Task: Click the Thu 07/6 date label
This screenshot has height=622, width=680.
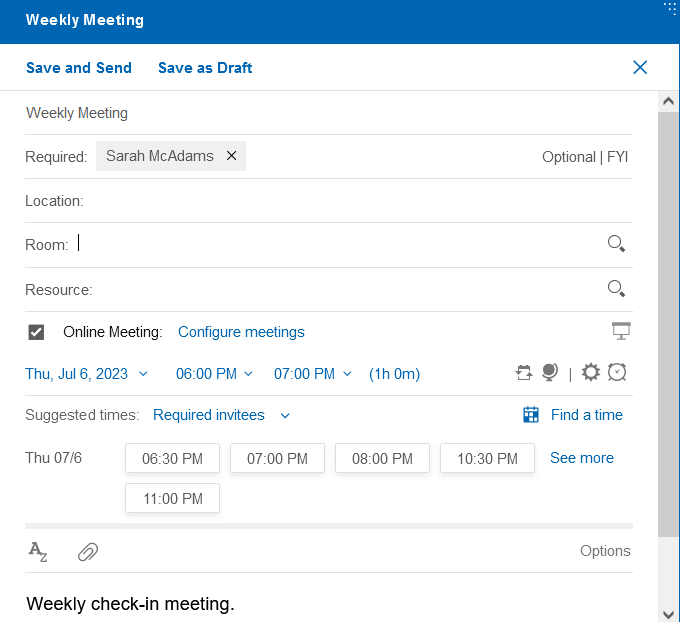Action: [53, 458]
